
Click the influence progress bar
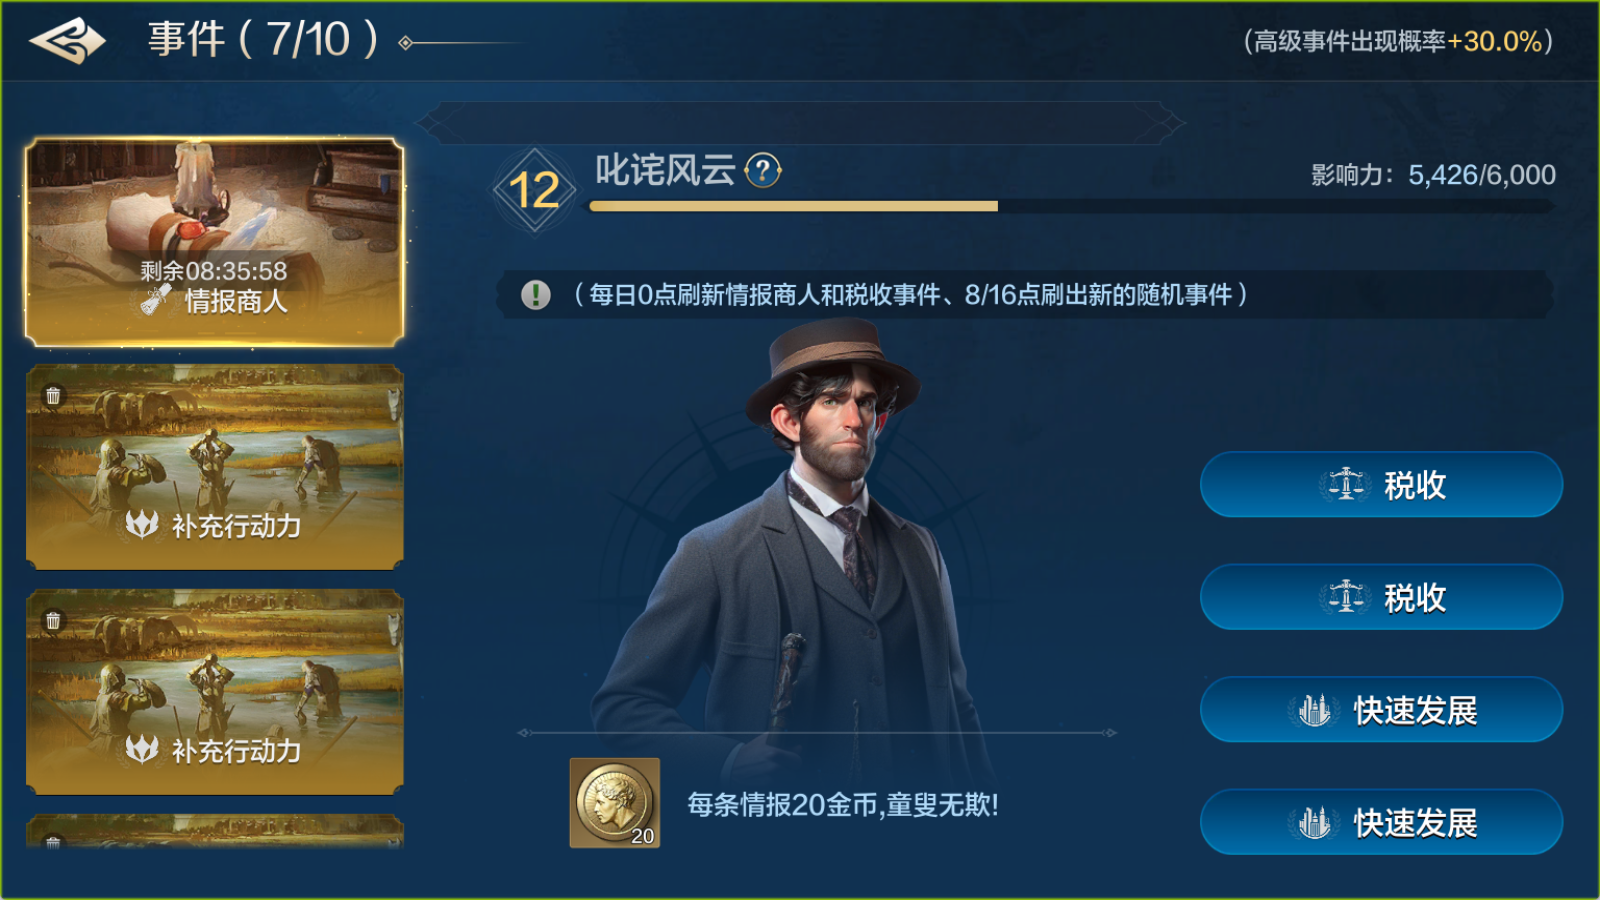1072,206
